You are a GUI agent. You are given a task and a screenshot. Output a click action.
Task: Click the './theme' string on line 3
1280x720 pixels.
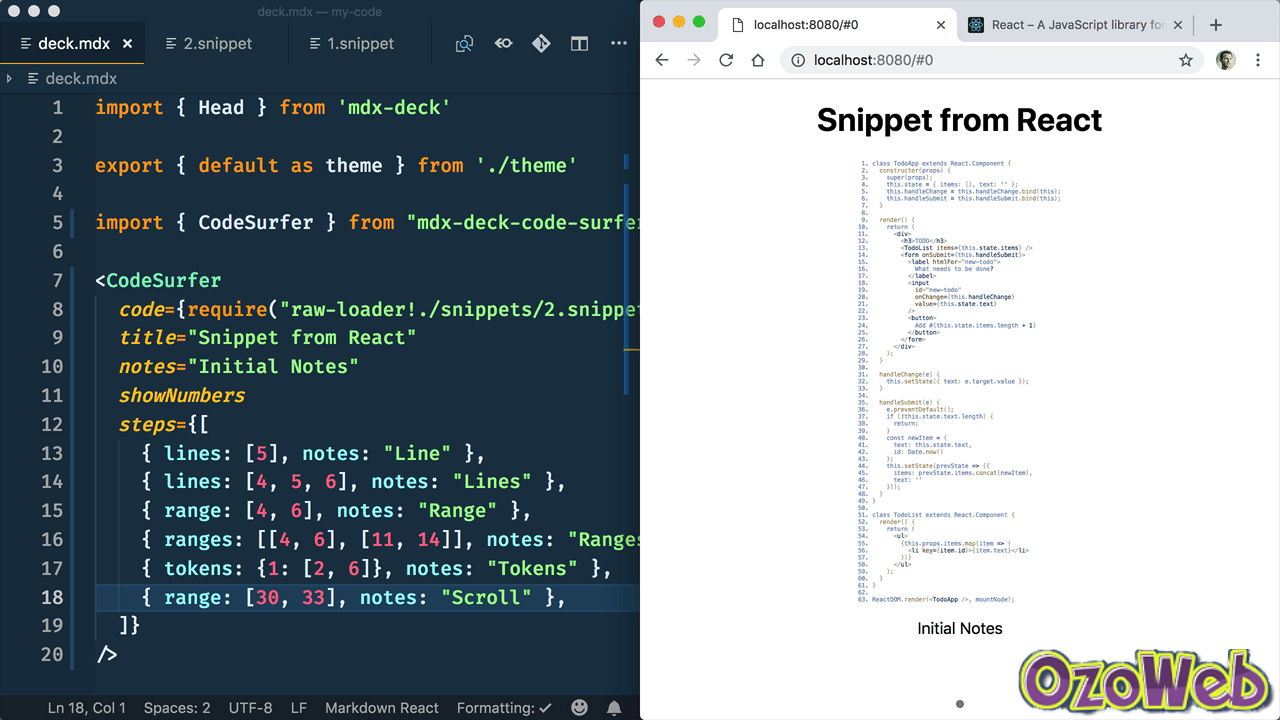tap(526, 165)
